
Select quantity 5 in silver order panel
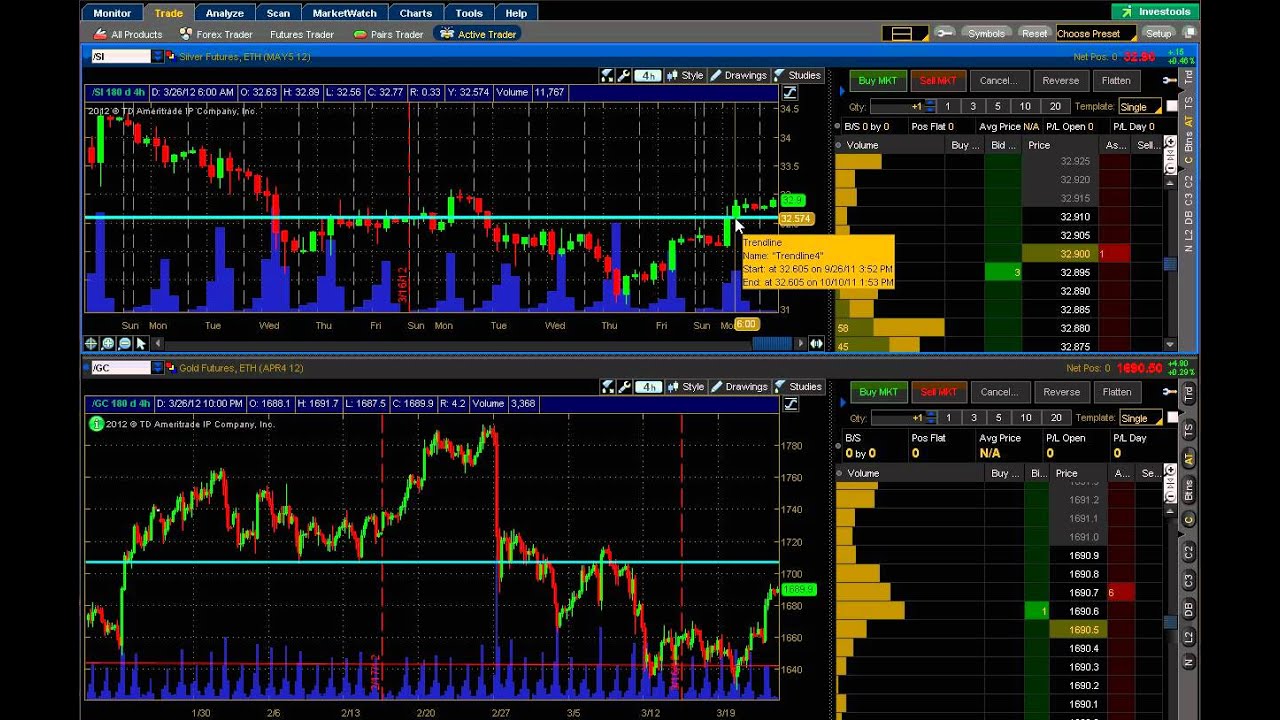pyautogui.click(x=997, y=106)
